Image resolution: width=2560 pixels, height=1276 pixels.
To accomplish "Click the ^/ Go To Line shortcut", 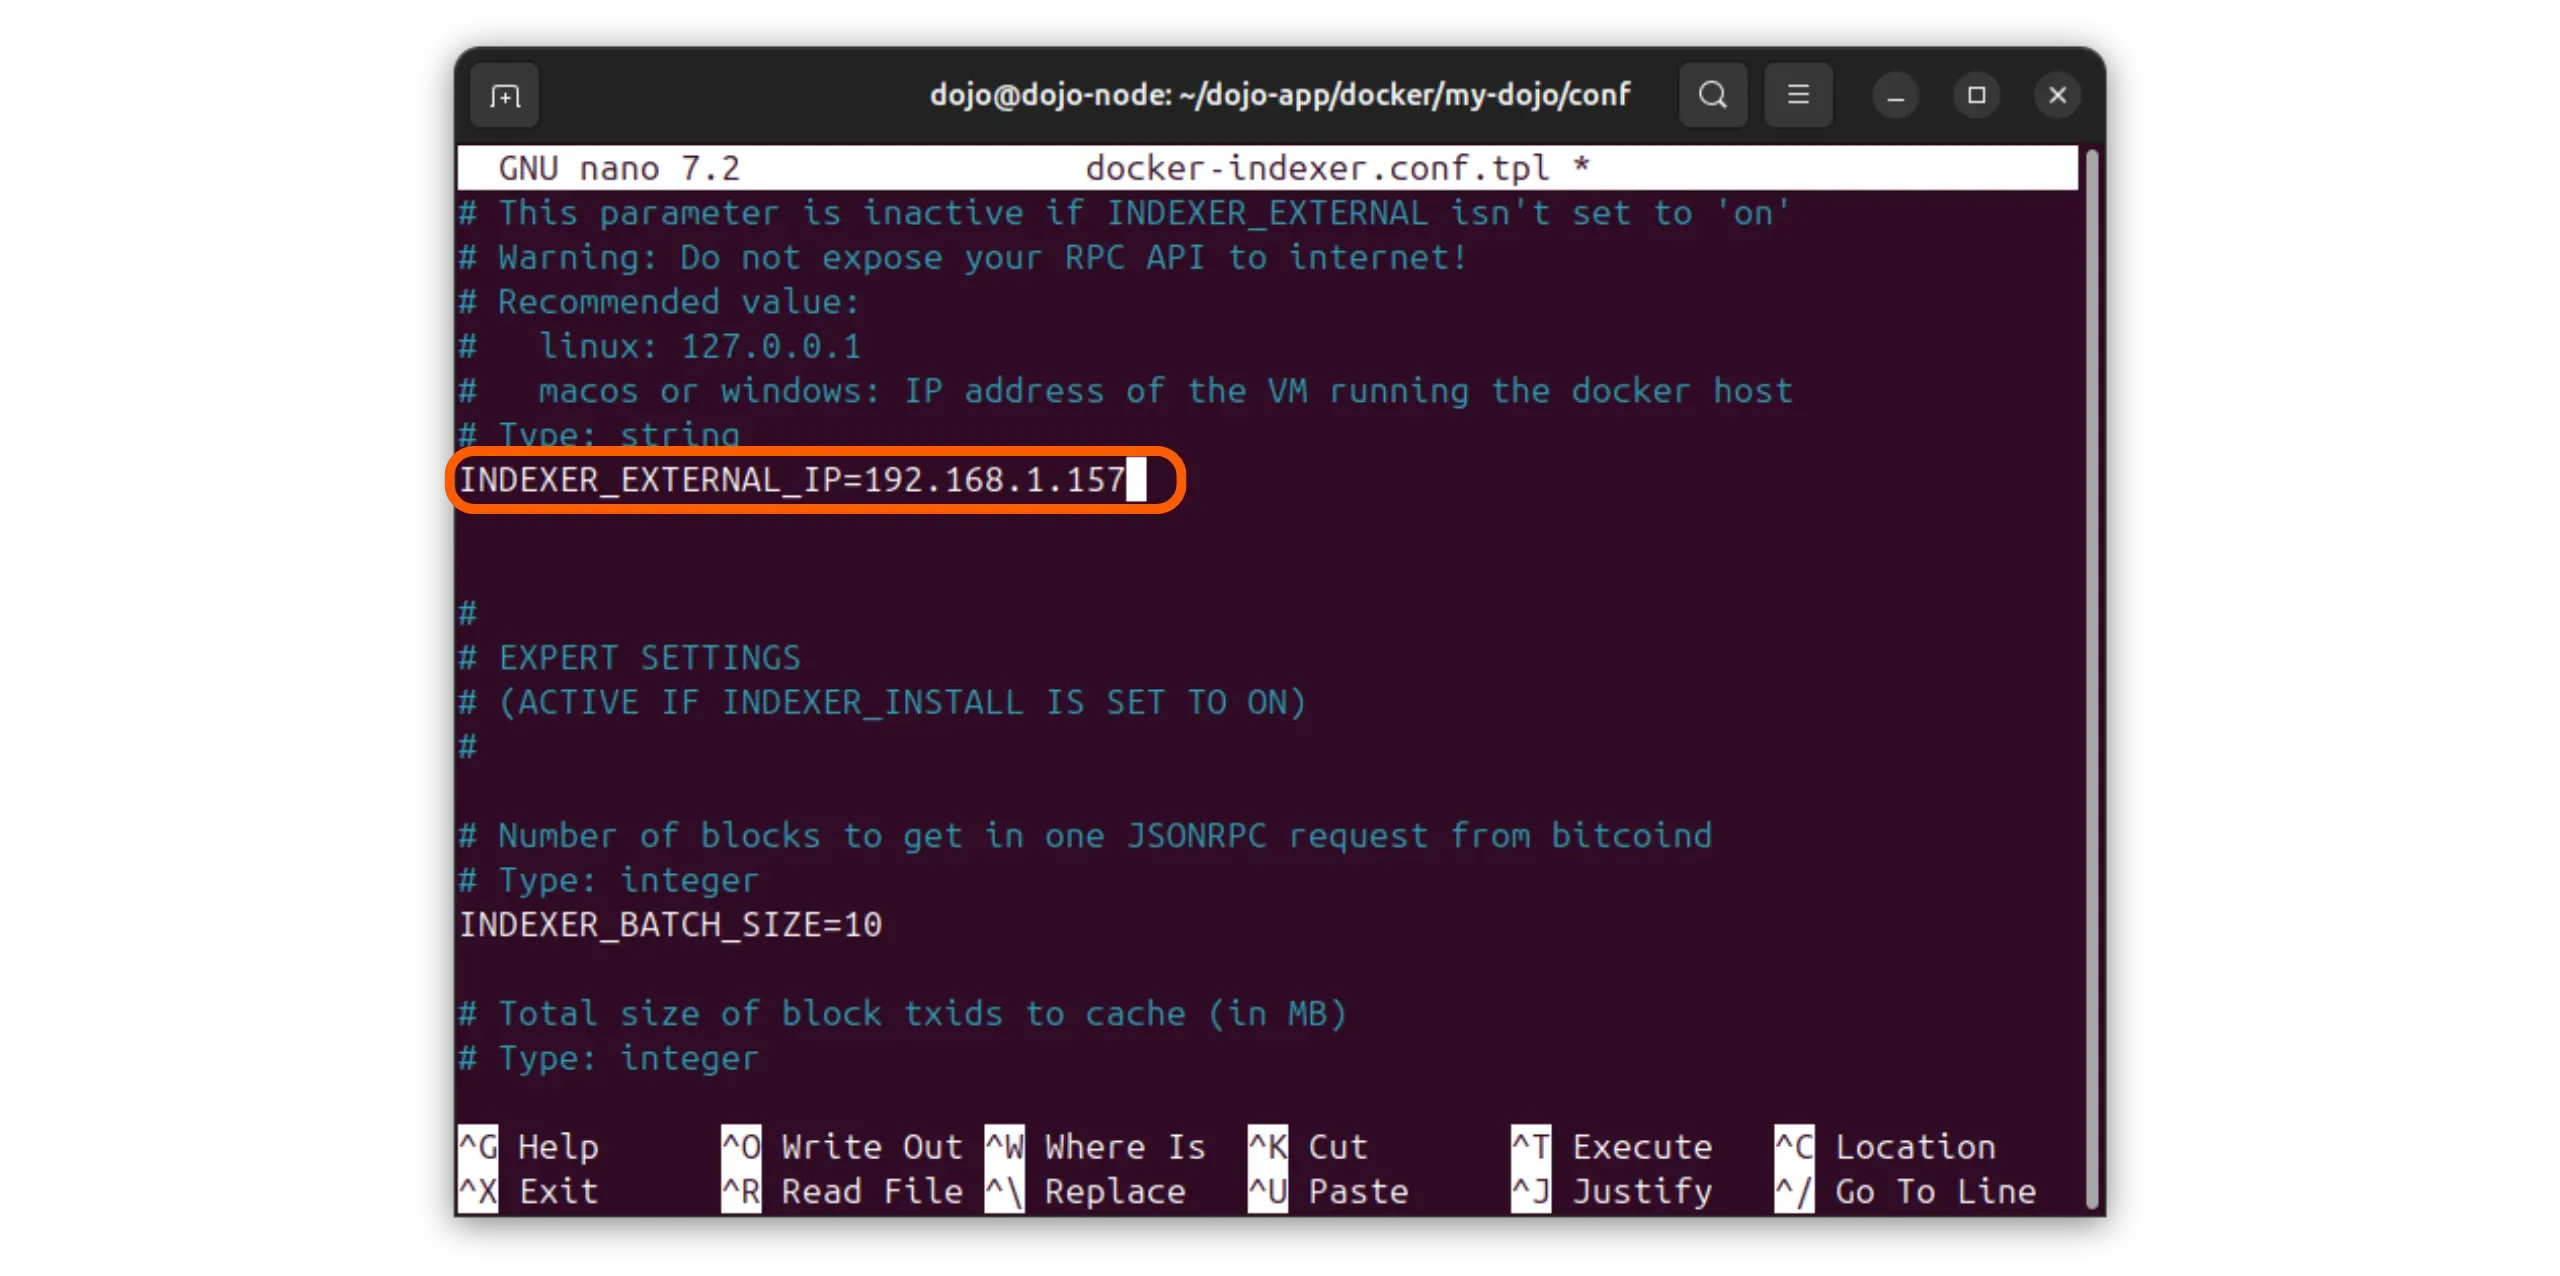I will coord(1905,1191).
